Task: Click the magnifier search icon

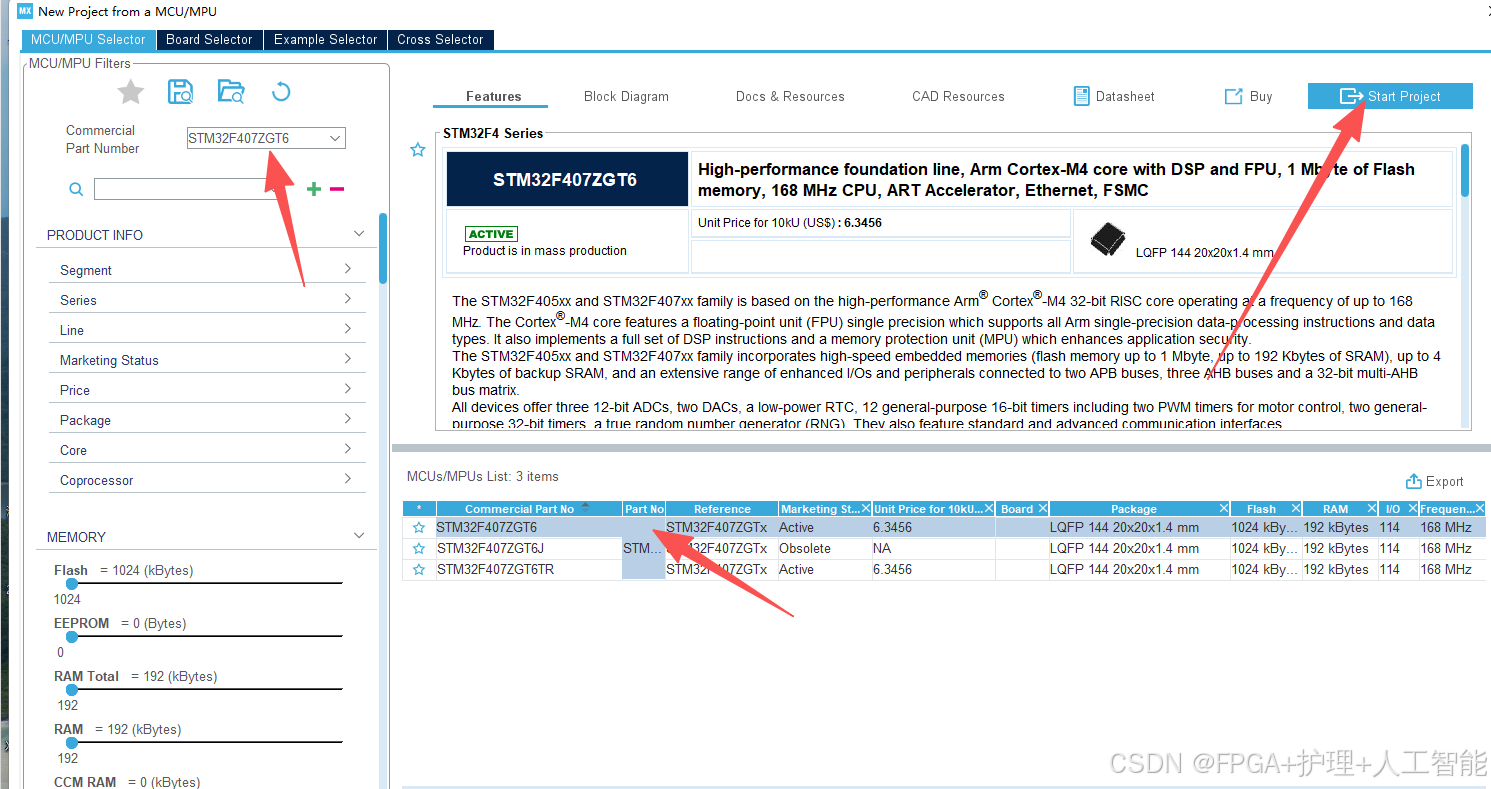Action: tap(76, 189)
